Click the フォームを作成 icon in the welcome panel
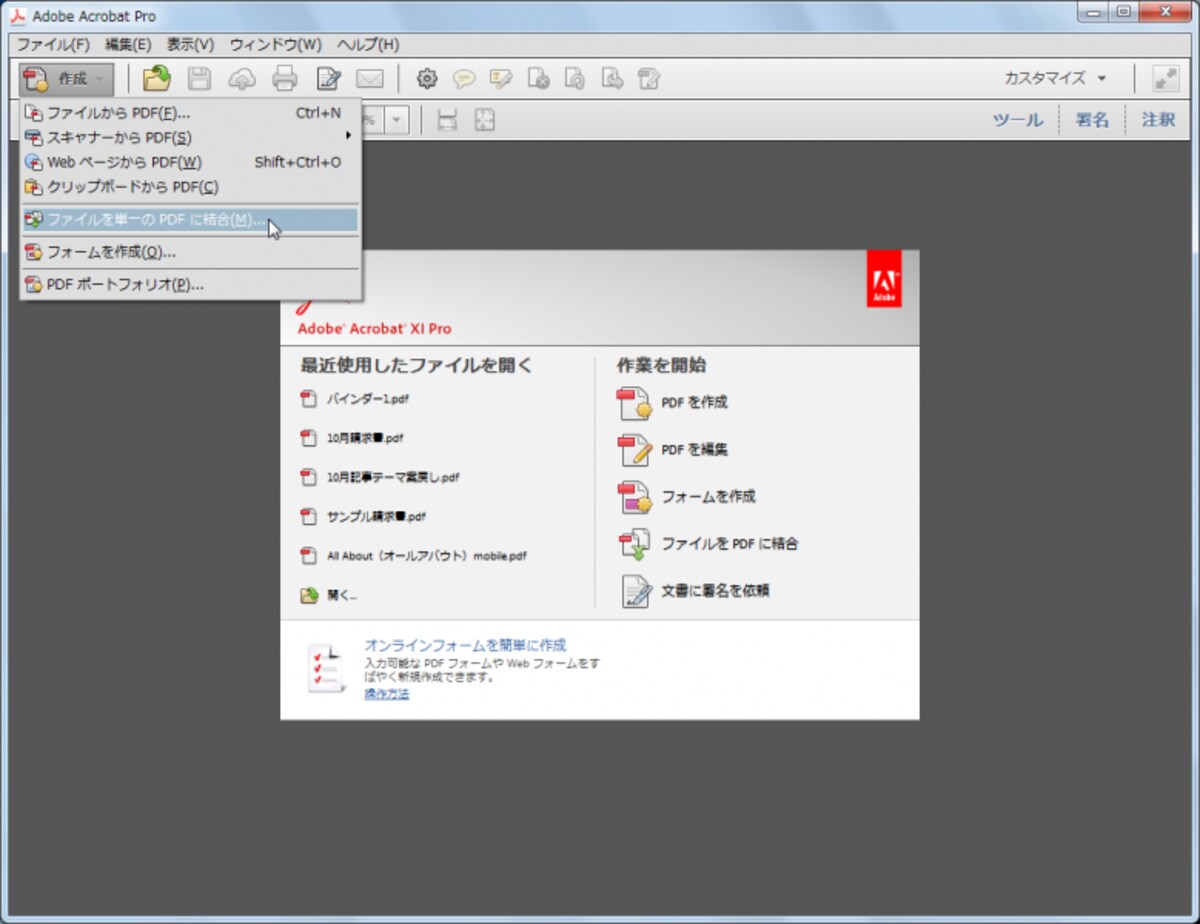 coord(635,497)
